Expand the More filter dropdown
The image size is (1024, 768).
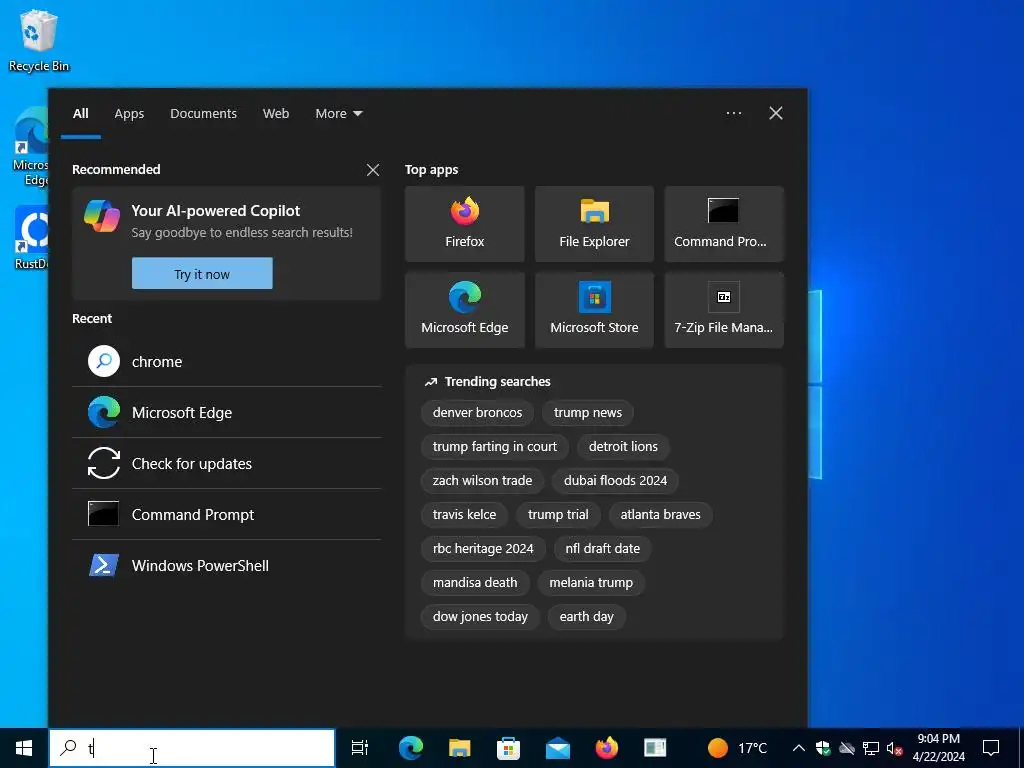(338, 114)
